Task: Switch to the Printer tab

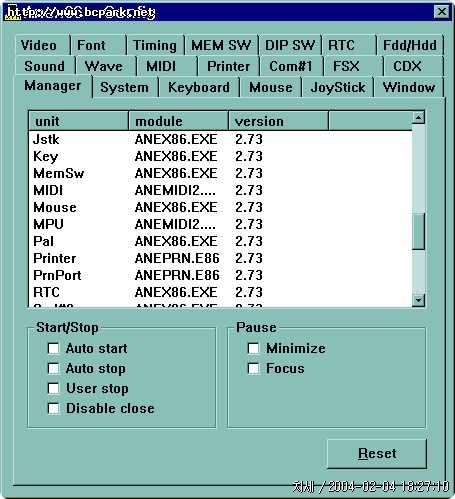Action: (229, 66)
